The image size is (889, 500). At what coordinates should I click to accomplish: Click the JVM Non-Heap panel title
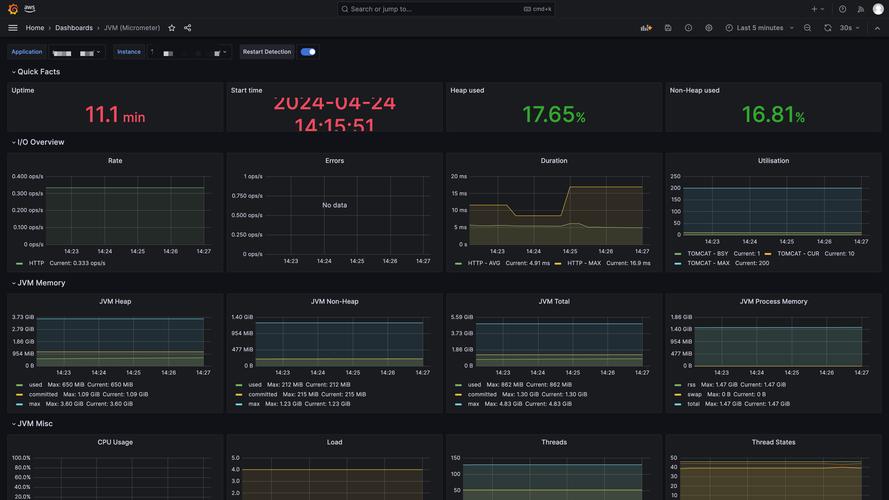click(x=335, y=302)
